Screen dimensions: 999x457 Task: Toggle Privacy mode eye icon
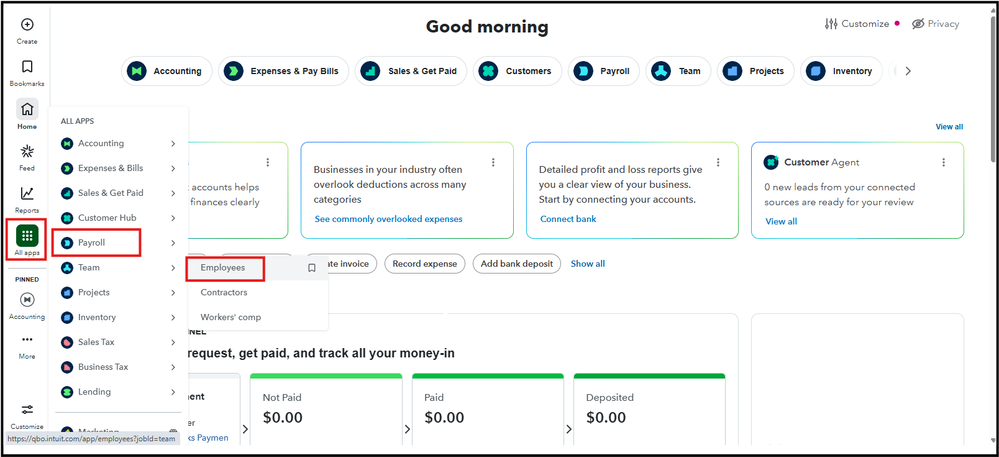[918, 24]
